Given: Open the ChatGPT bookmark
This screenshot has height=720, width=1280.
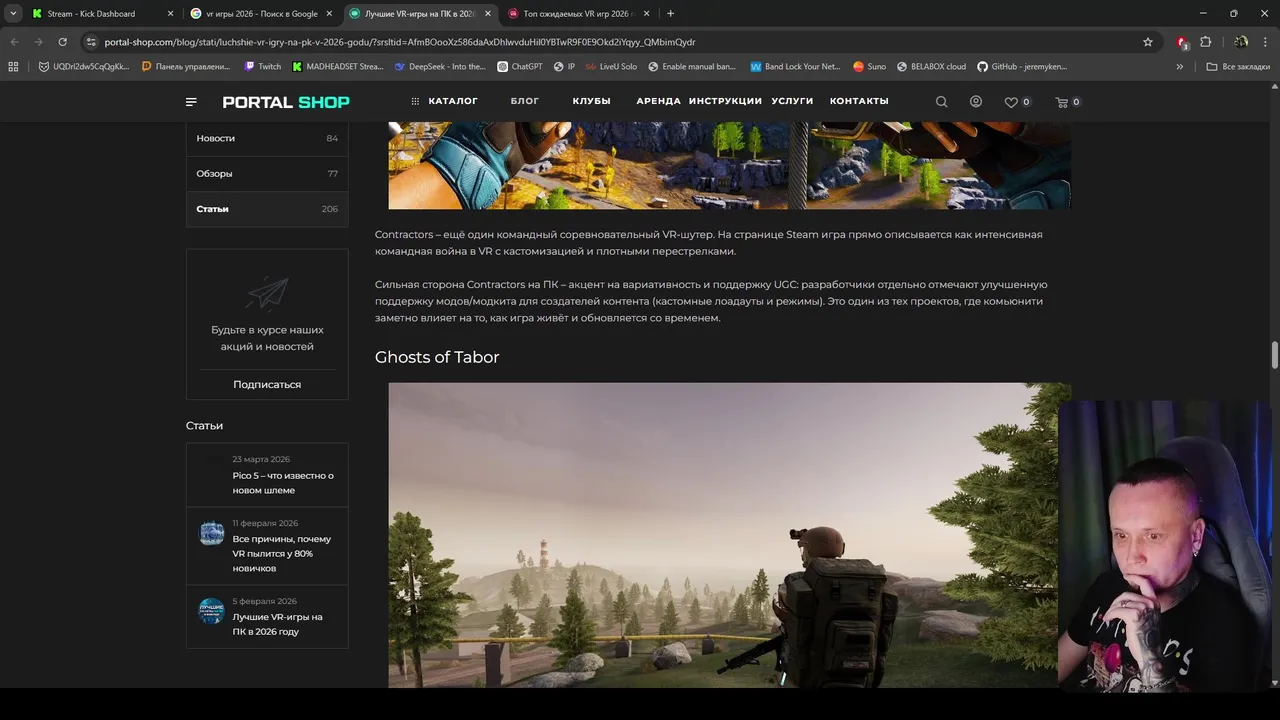Looking at the screenshot, I should (520, 67).
